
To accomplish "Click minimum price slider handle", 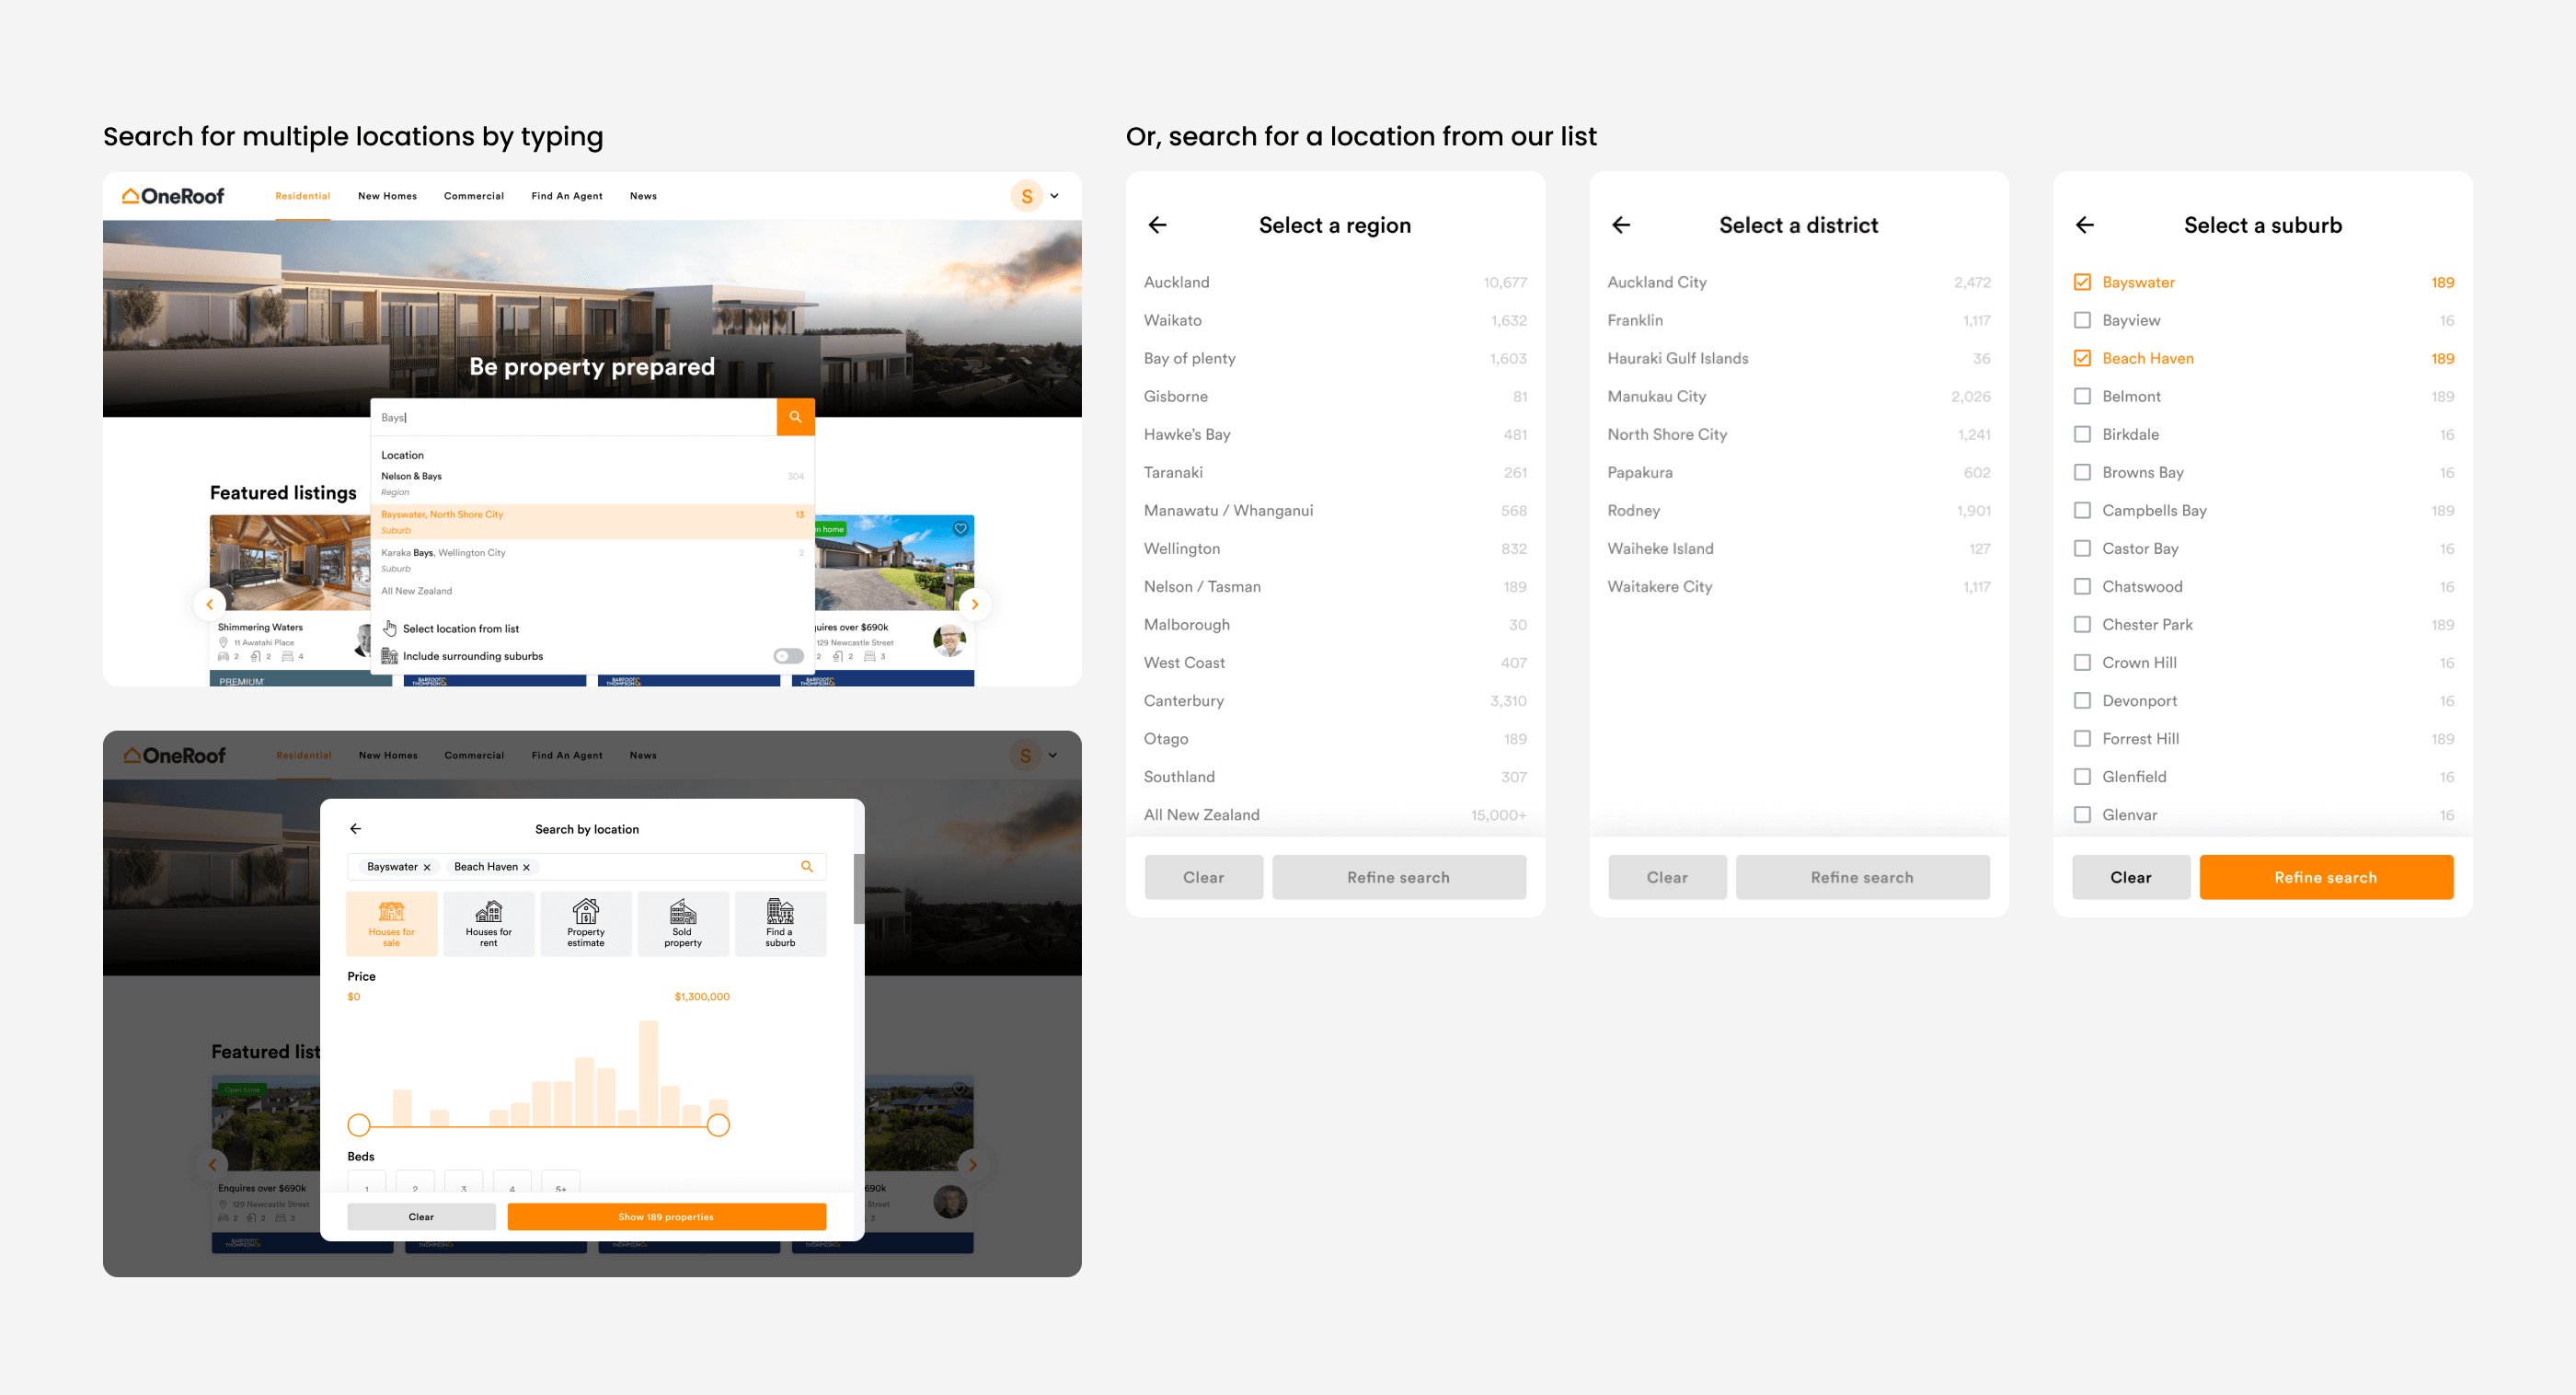I will coord(359,1125).
